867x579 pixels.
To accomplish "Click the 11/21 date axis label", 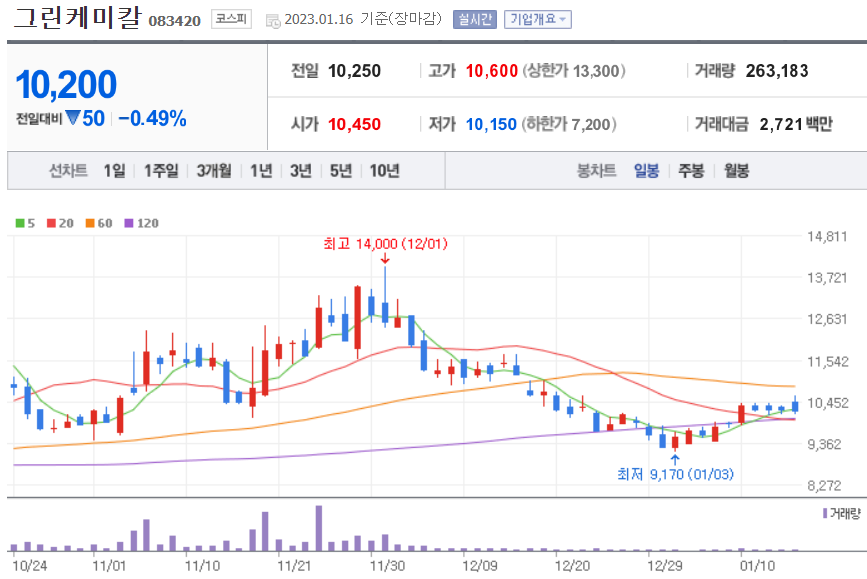I will pyautogui.click(x=294, y=566).
